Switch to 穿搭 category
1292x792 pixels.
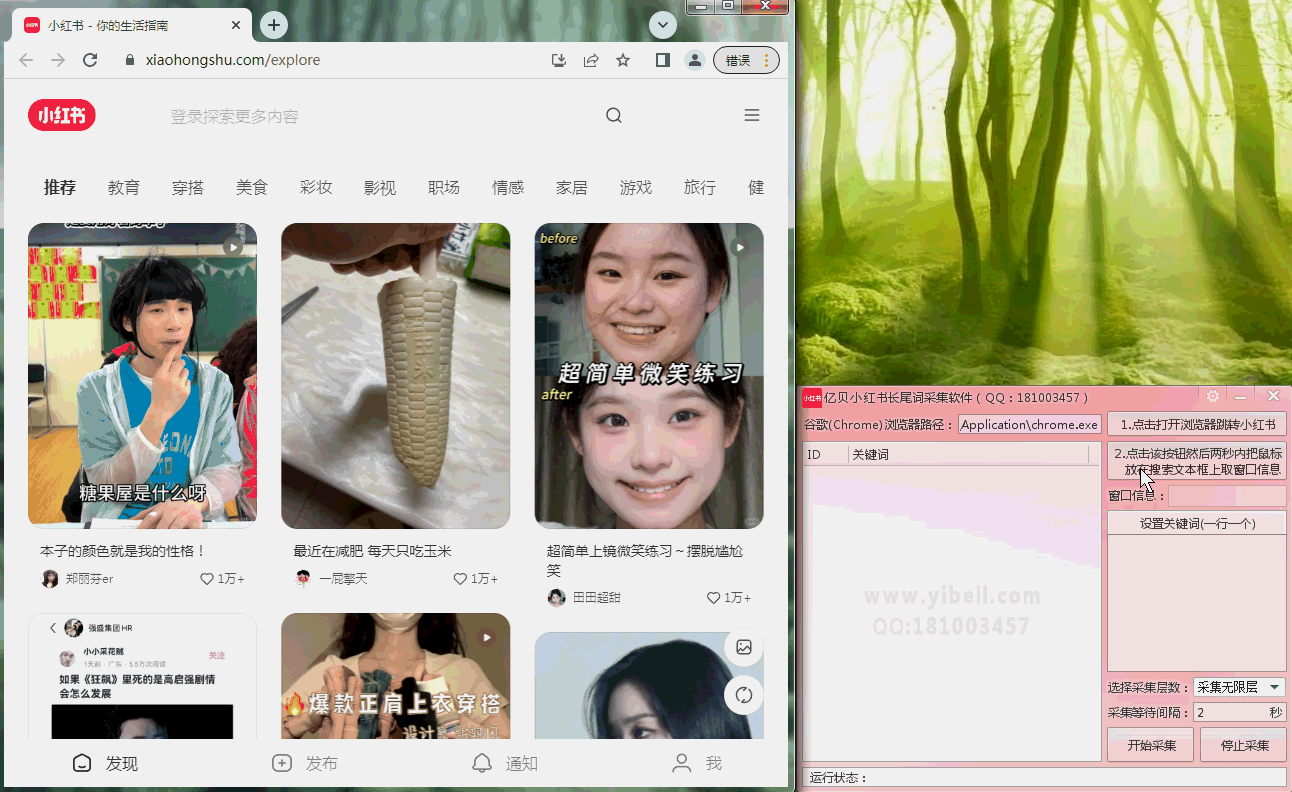click(x=188, y=187)
